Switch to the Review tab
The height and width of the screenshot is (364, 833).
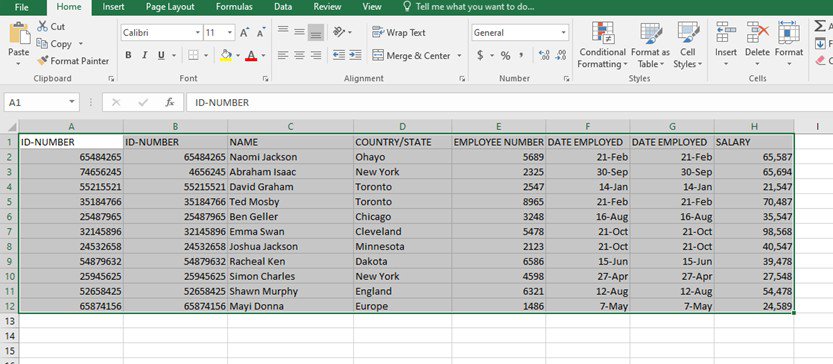[x=327, y=7]
